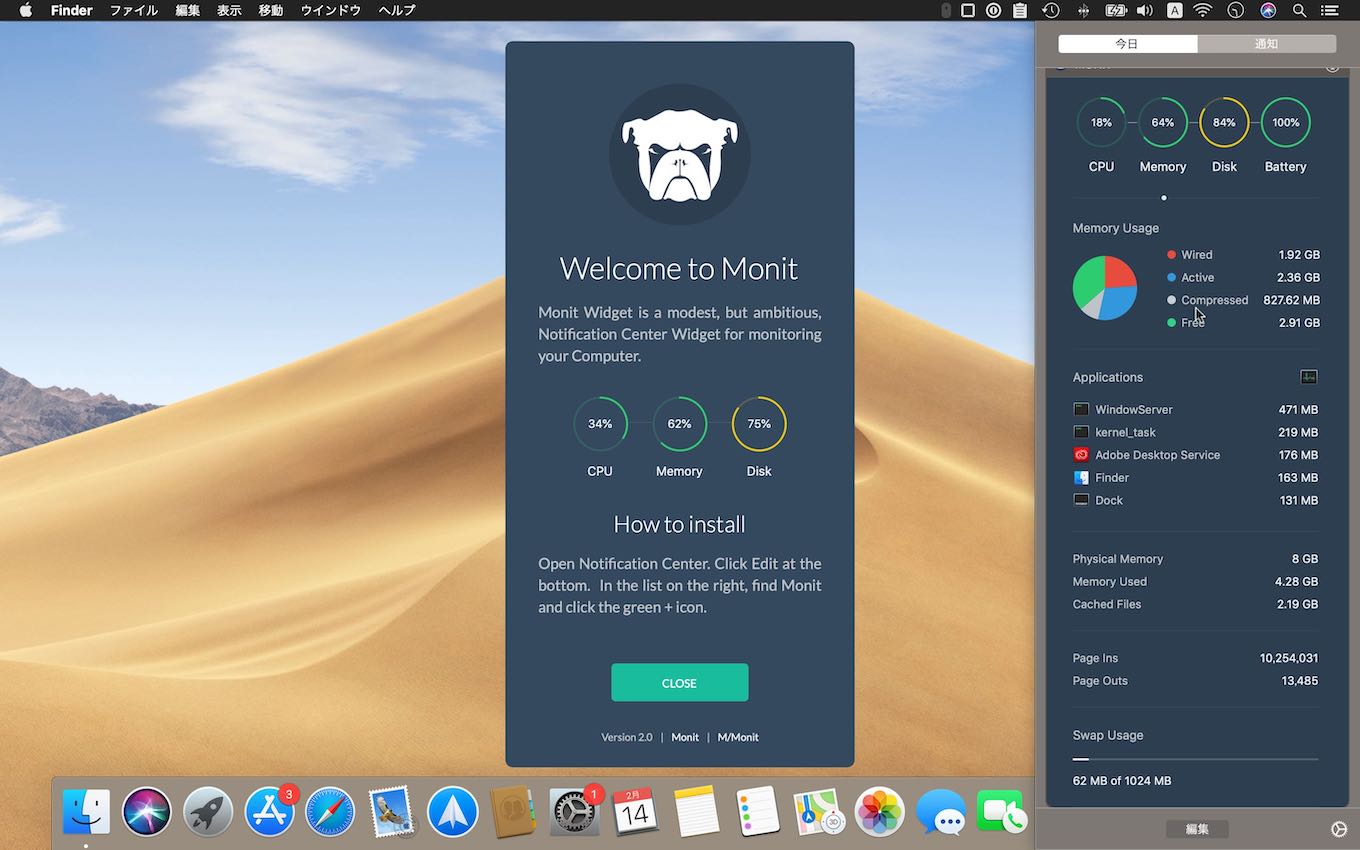
Task: Open Spark paper-plane icon in Dock
Action: (x=453, y=812)
